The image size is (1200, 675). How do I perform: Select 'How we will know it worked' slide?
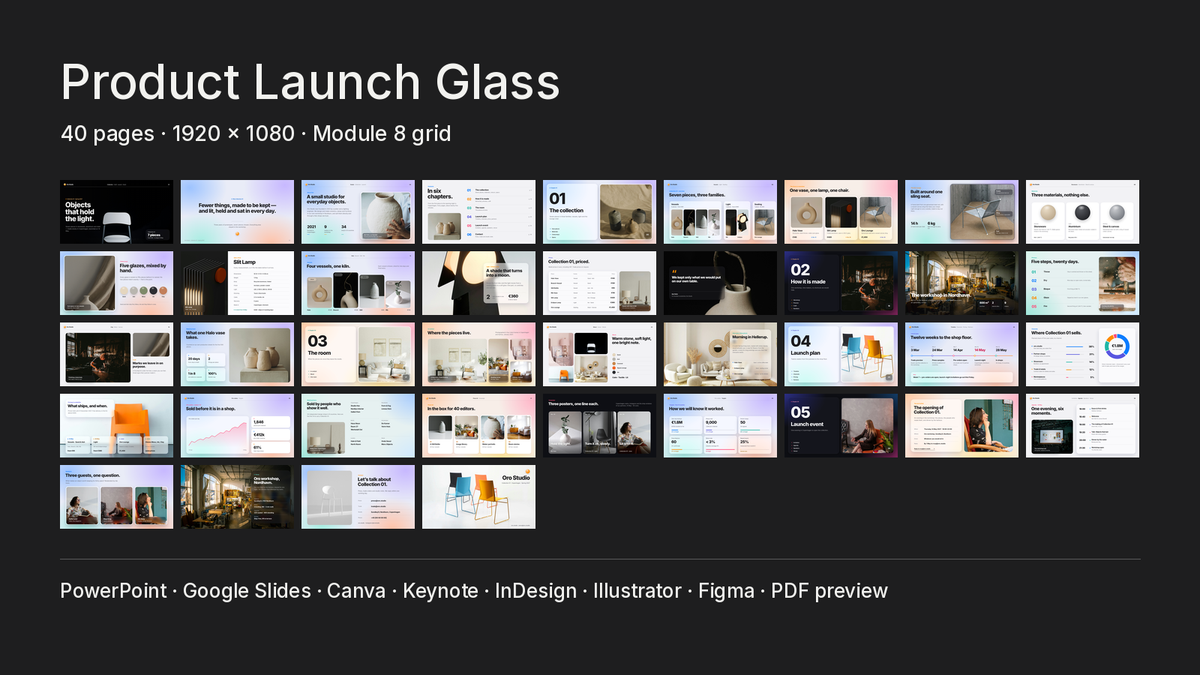[x=720, y=425]
